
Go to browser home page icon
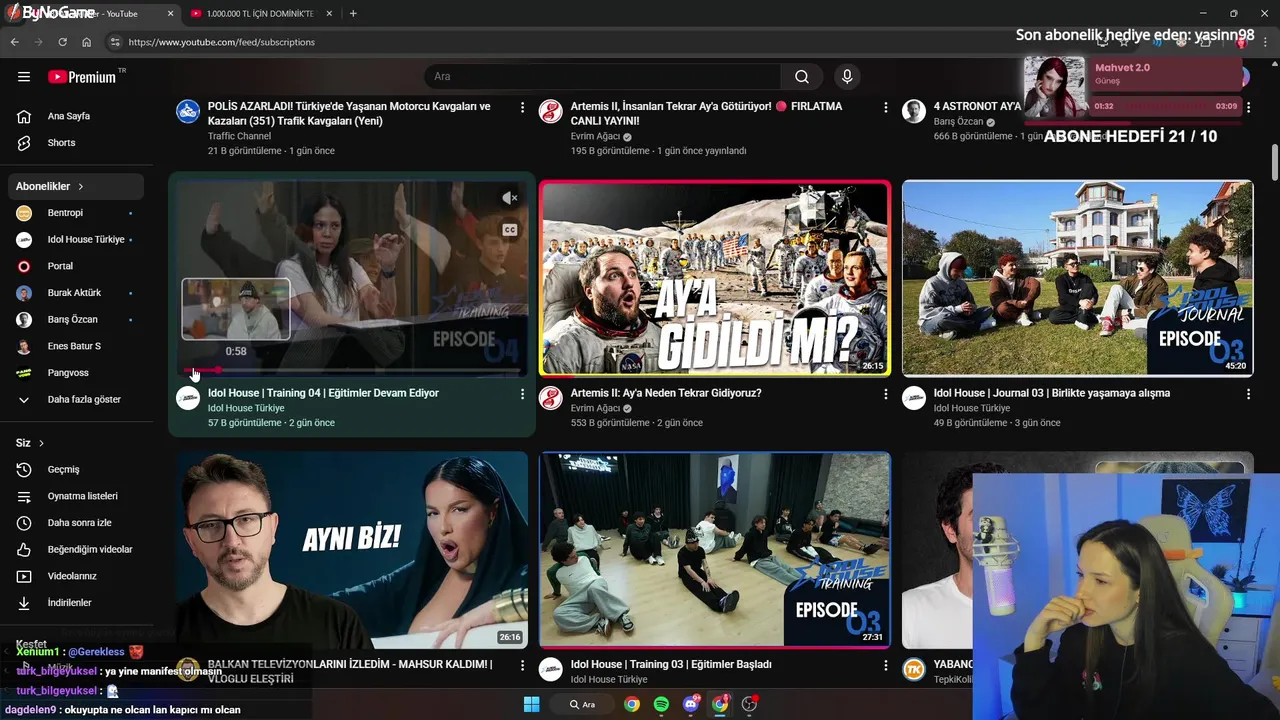coord(87,42)
